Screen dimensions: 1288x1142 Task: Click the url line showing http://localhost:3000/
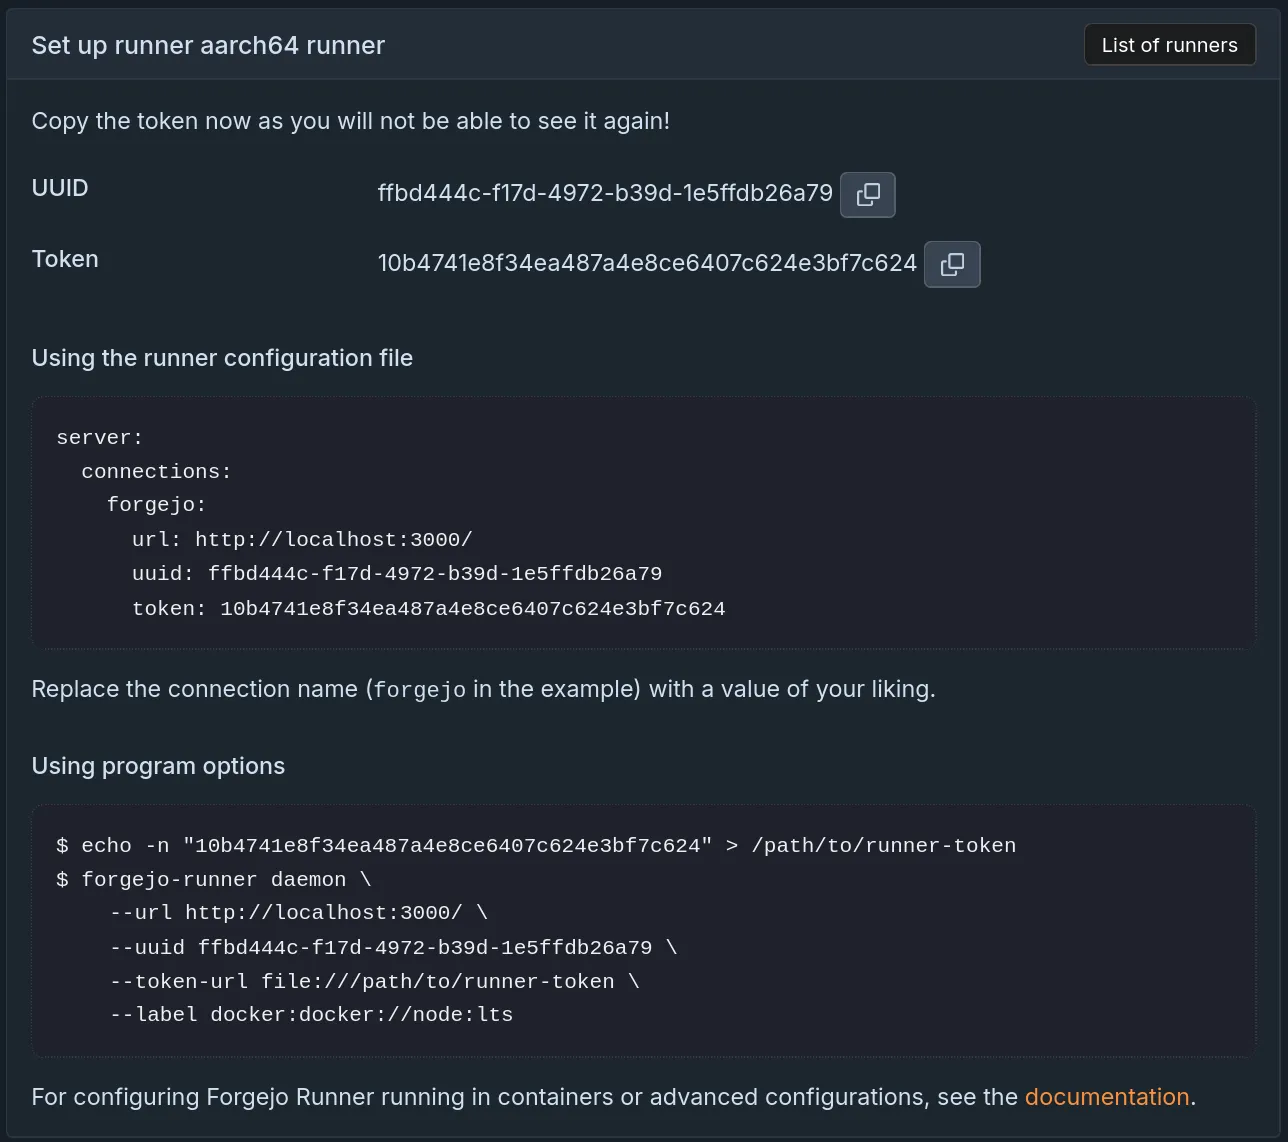301,538
